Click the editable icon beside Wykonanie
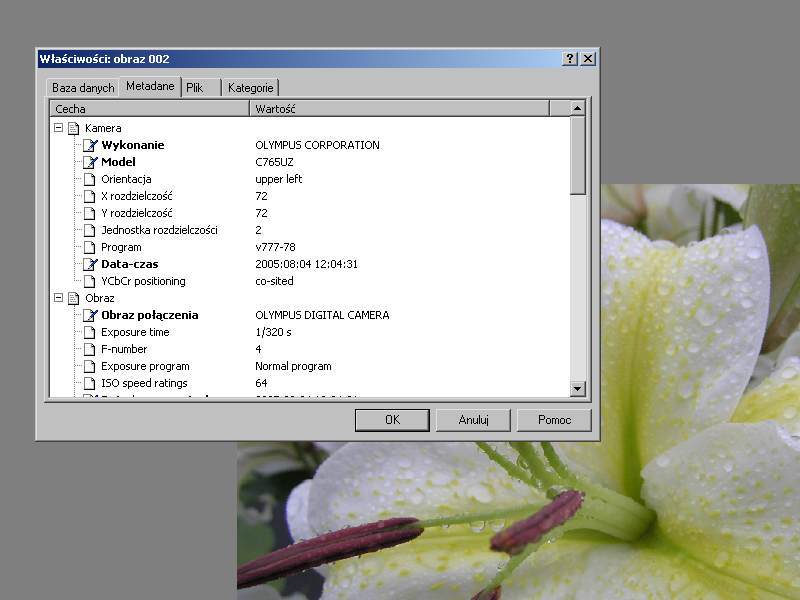This screenshot has width=800, height=600. click(91, 145)
